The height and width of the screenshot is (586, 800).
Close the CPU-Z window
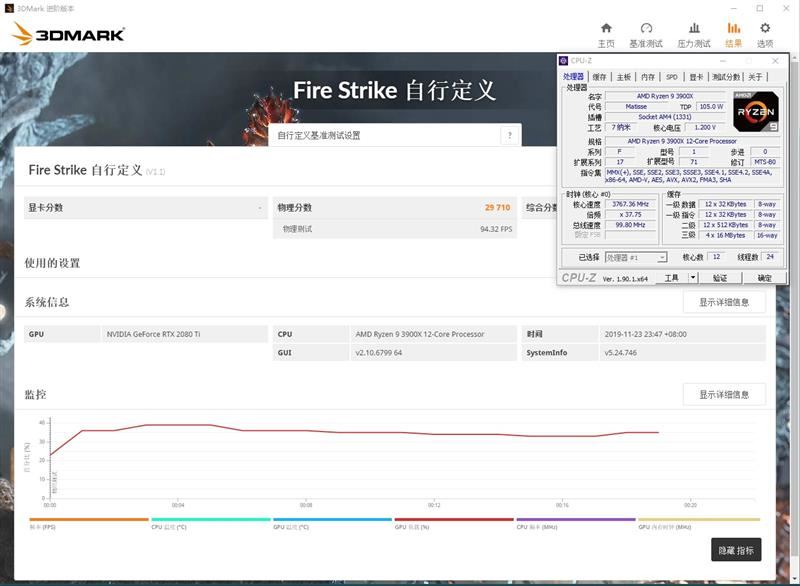pyautogui.click(x=775, y=61)
